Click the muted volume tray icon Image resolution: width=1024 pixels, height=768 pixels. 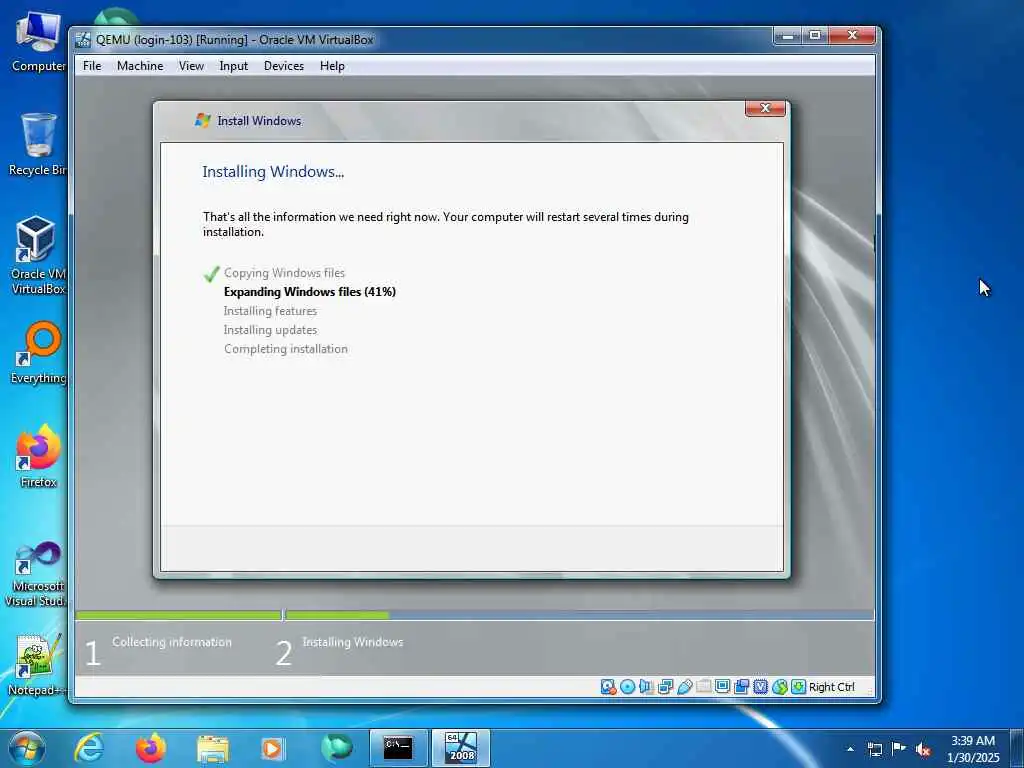point(923,749)
